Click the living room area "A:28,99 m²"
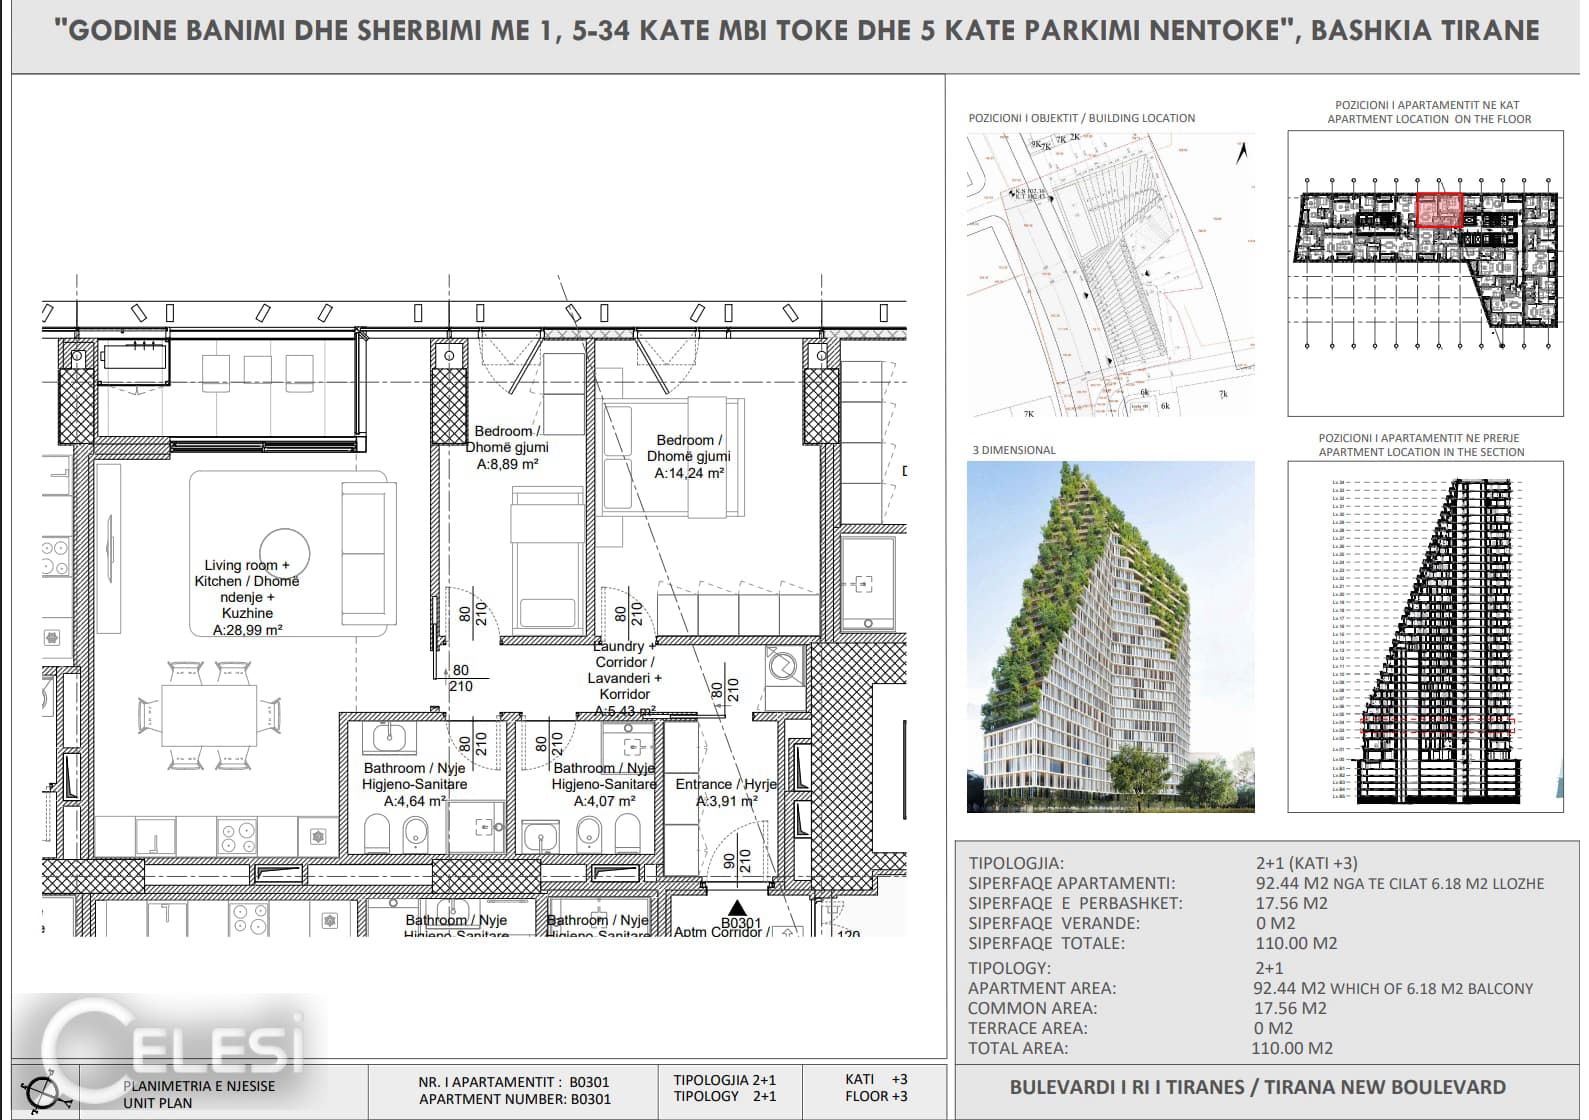 pos(247,630)
